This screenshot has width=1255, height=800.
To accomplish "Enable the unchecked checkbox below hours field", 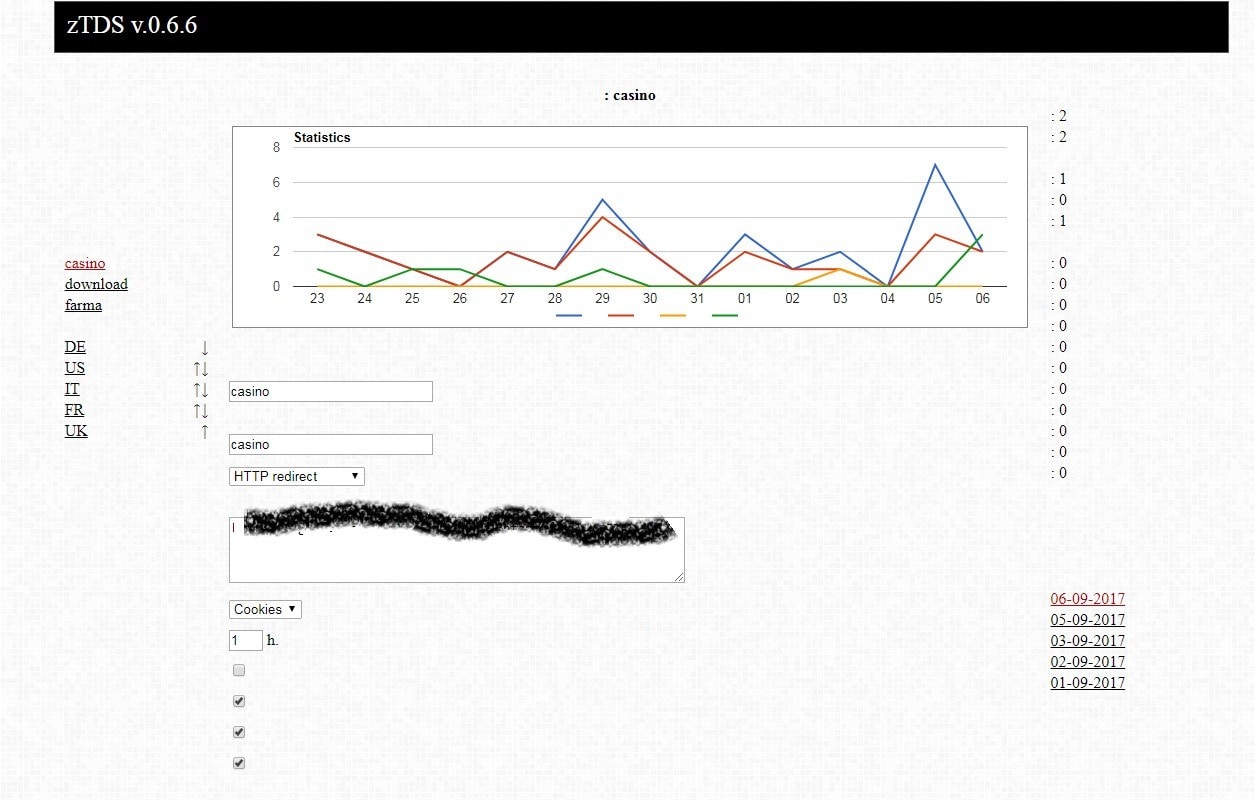I will [239, 670].
